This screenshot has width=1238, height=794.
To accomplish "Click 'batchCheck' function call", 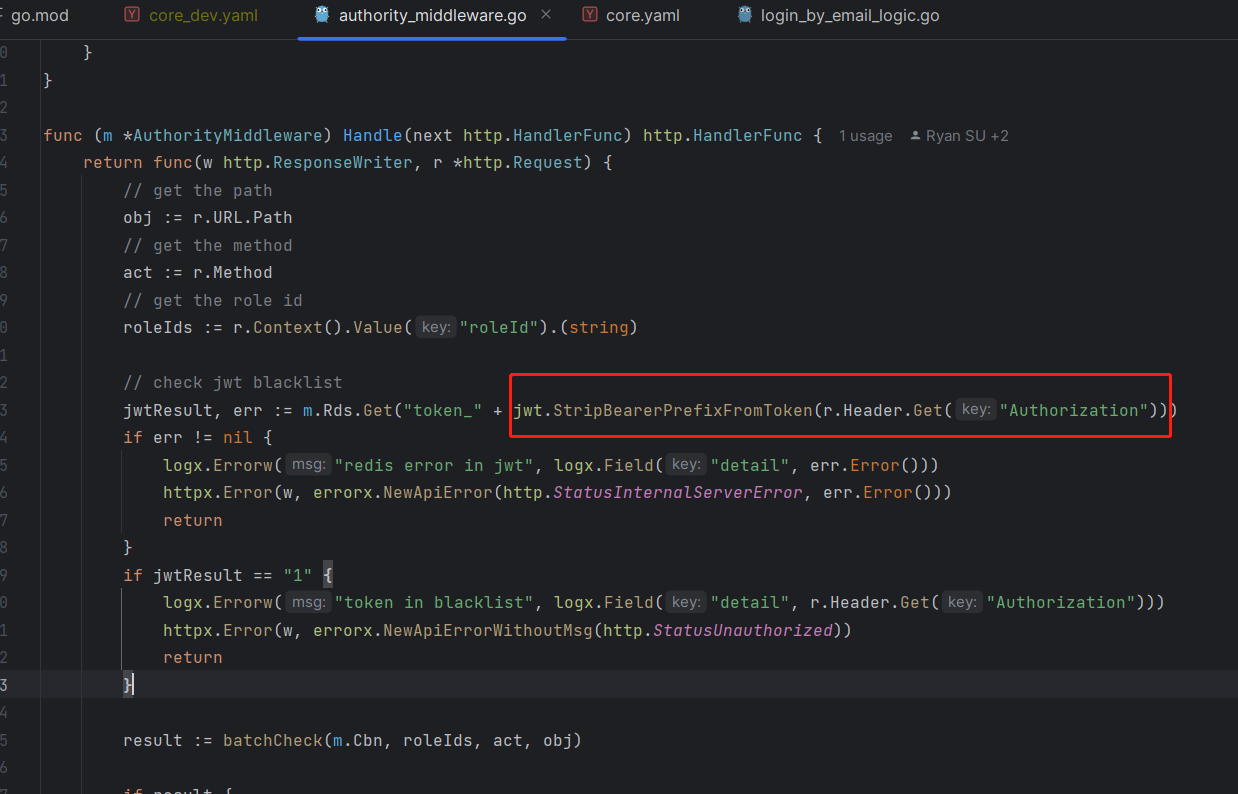I will (x=273, y=740).
